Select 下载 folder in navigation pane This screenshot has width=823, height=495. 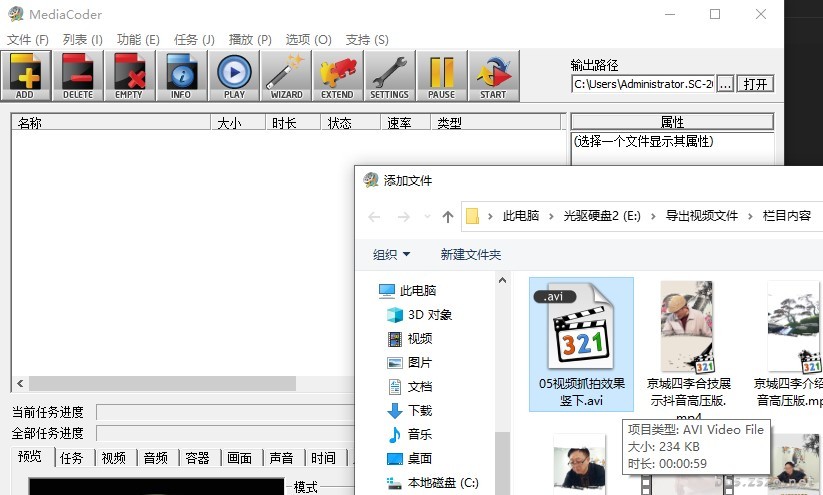coord(410,410)
